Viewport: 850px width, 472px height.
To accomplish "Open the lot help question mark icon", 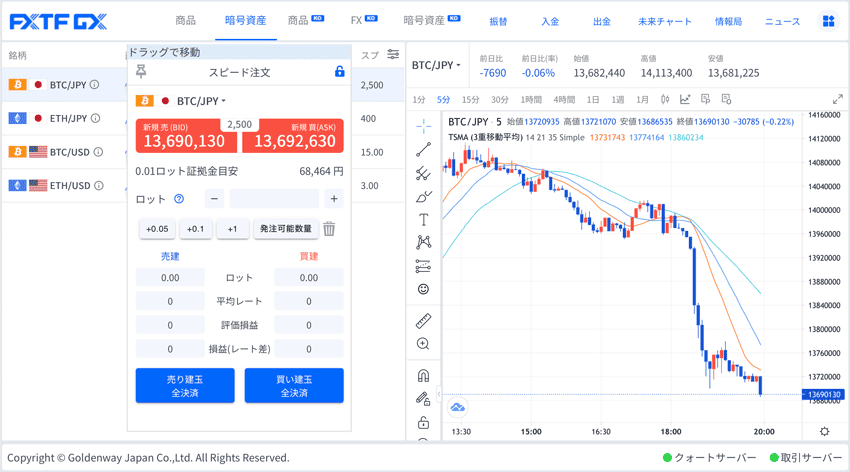I will pyautogui.click(x=179, y=199).
